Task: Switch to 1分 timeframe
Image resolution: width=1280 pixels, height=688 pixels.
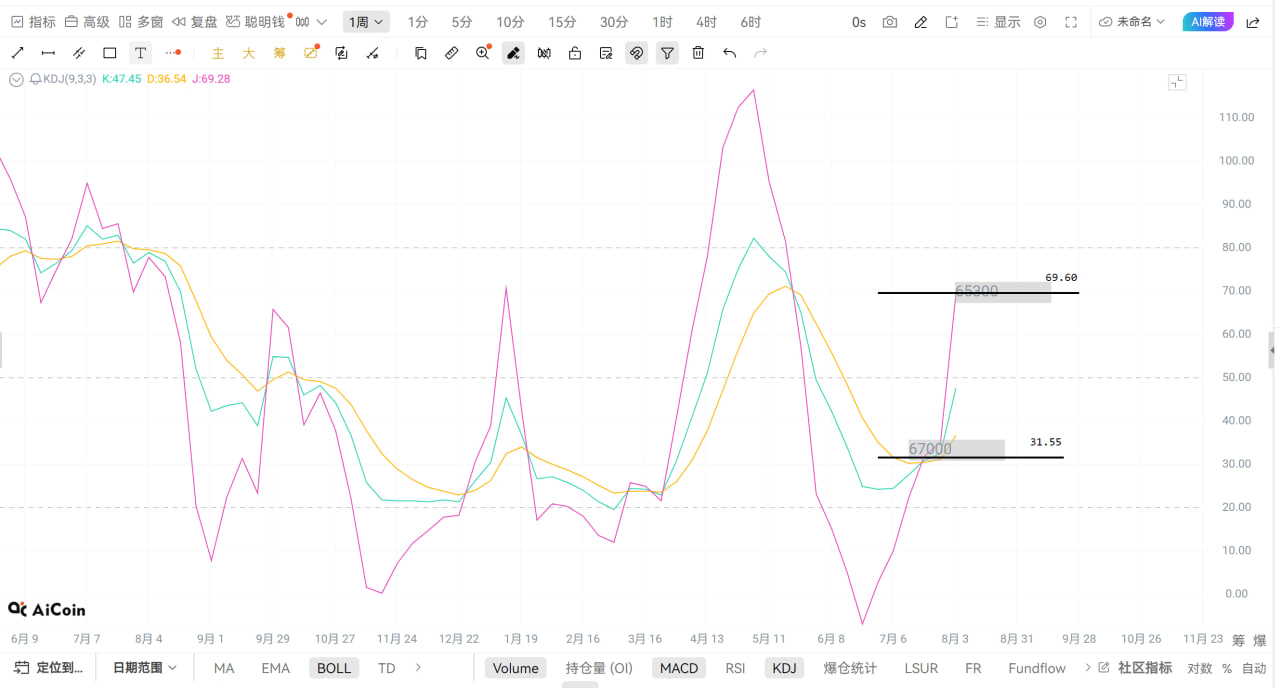Action: 418,22
